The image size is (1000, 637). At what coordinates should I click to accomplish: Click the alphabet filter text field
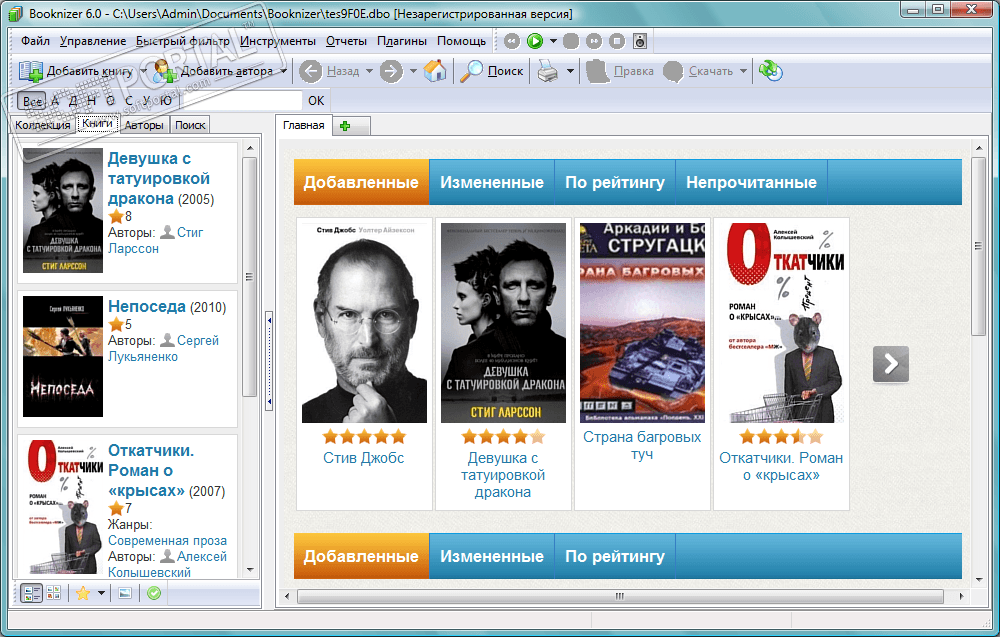pos(241,101)
